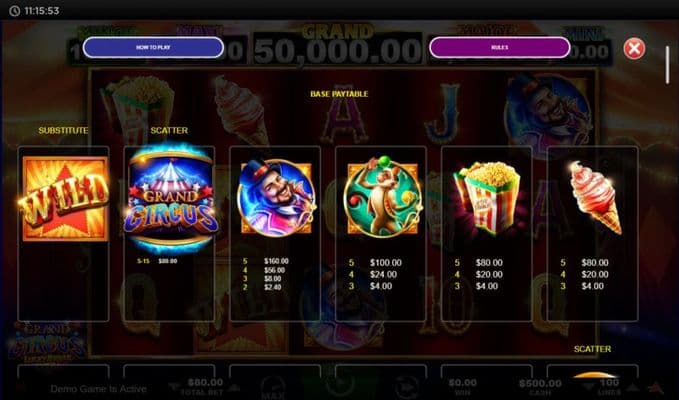Select the juggling monkey symbol
The height and width of the screenshot is (400, 679).
pyautogui.click(x=382, y=197)
